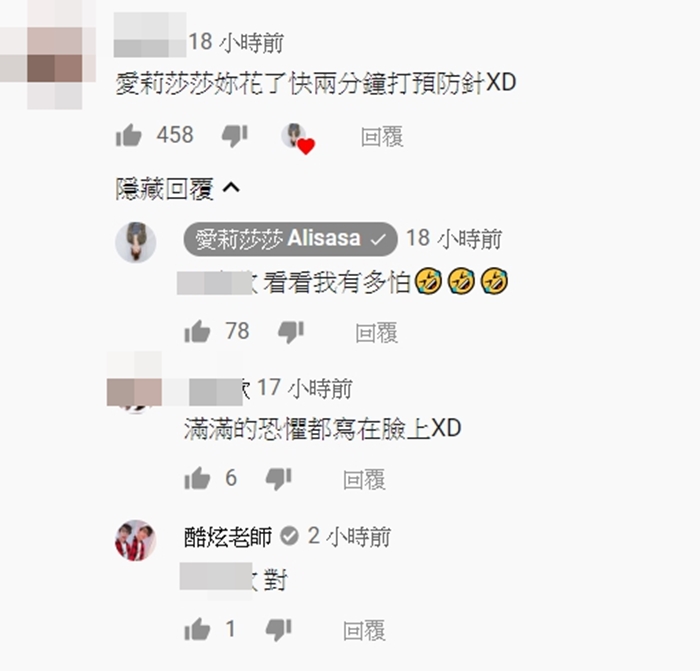Click the 2 小時前 timestamp link

(x=349, y=537)
